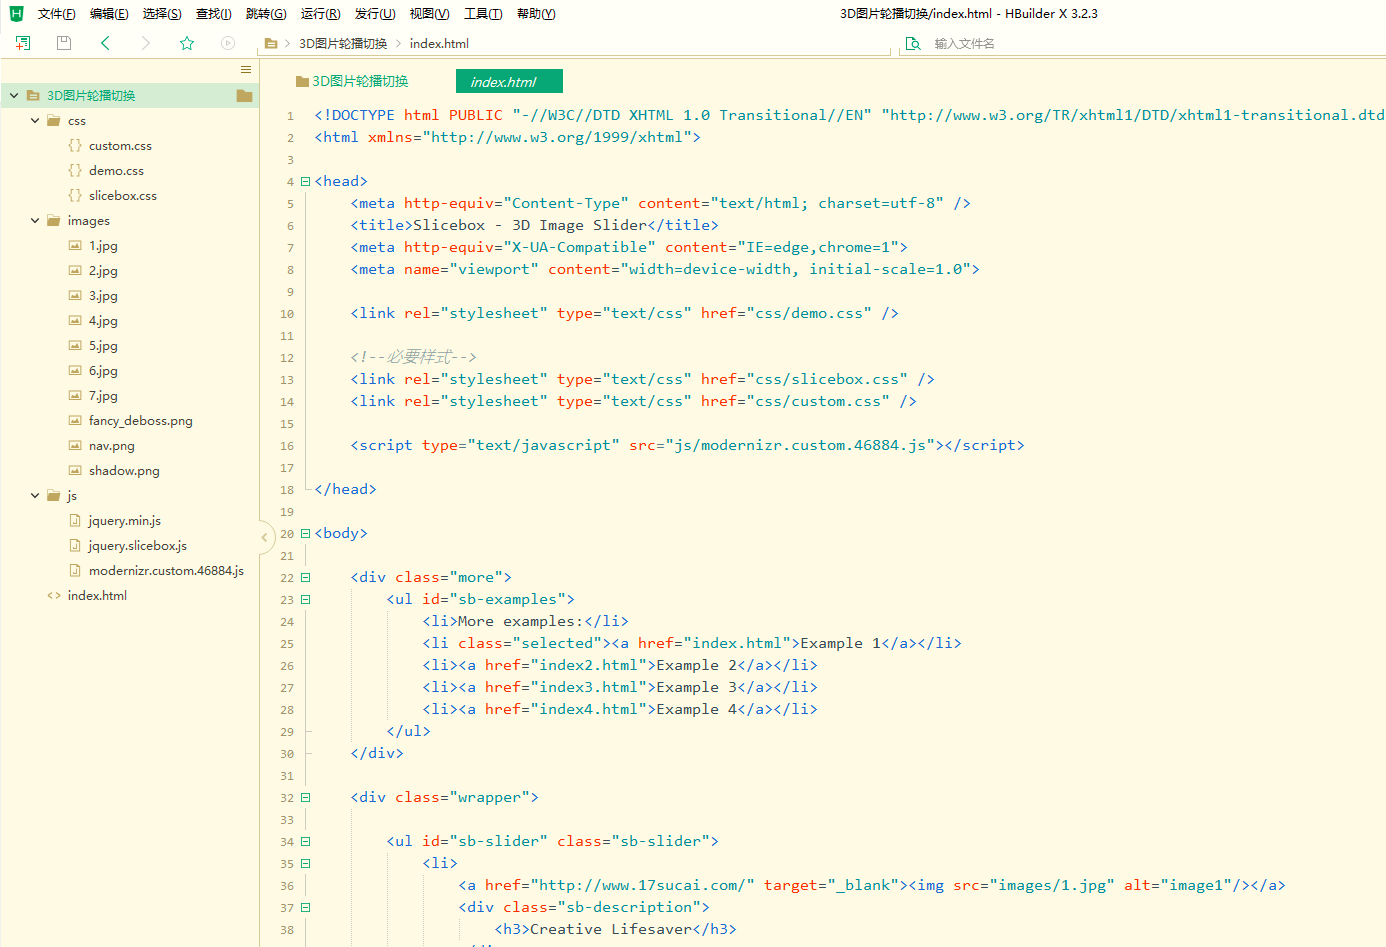This screenshot has width=1386, height=947.
Task: Select nav.png in the file tree
Action: tap(112, 446)
